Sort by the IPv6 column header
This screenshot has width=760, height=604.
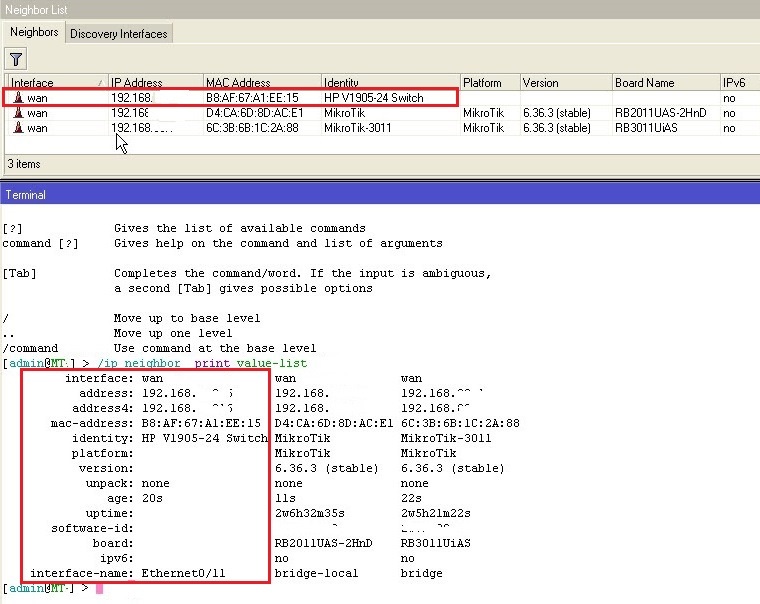[739, 82]
